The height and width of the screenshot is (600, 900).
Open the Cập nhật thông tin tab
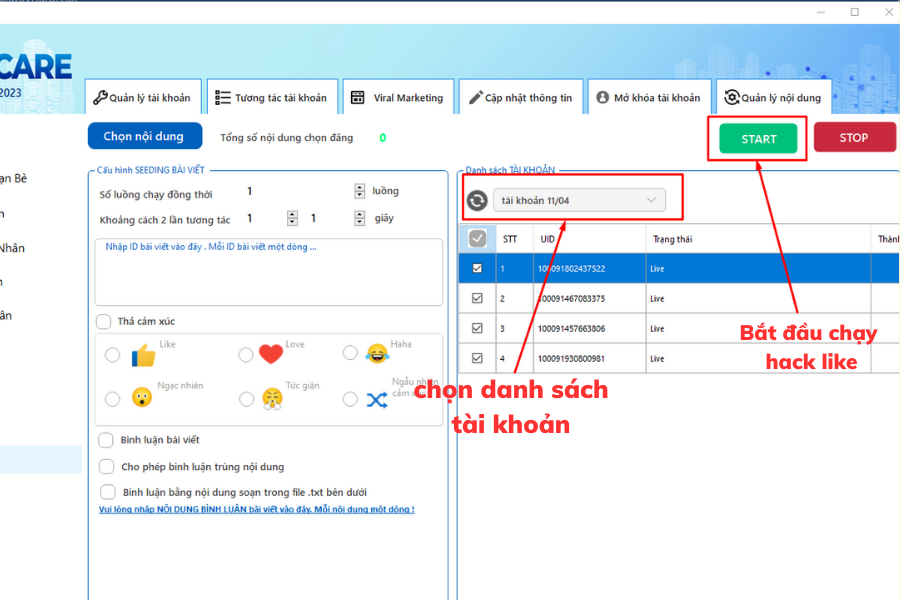coord(521,96)
